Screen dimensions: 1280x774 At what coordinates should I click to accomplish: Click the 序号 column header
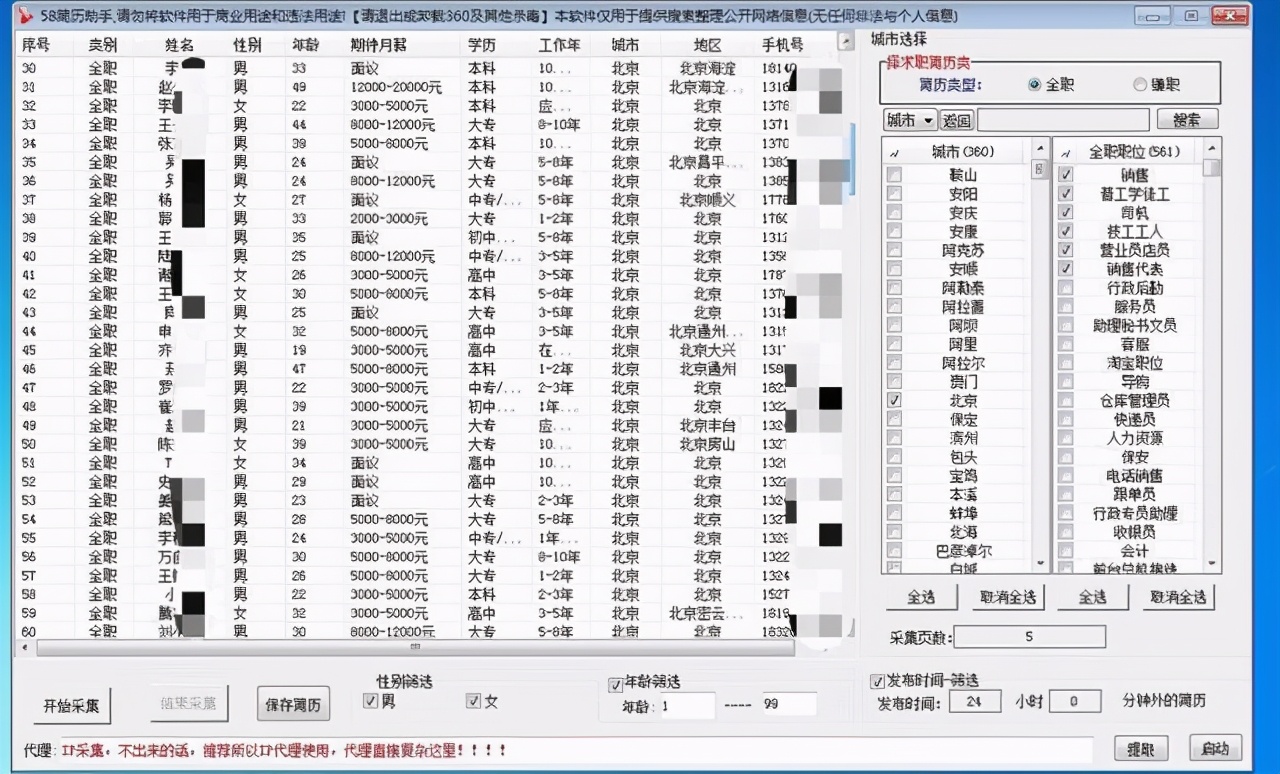[x=44, y=45]
